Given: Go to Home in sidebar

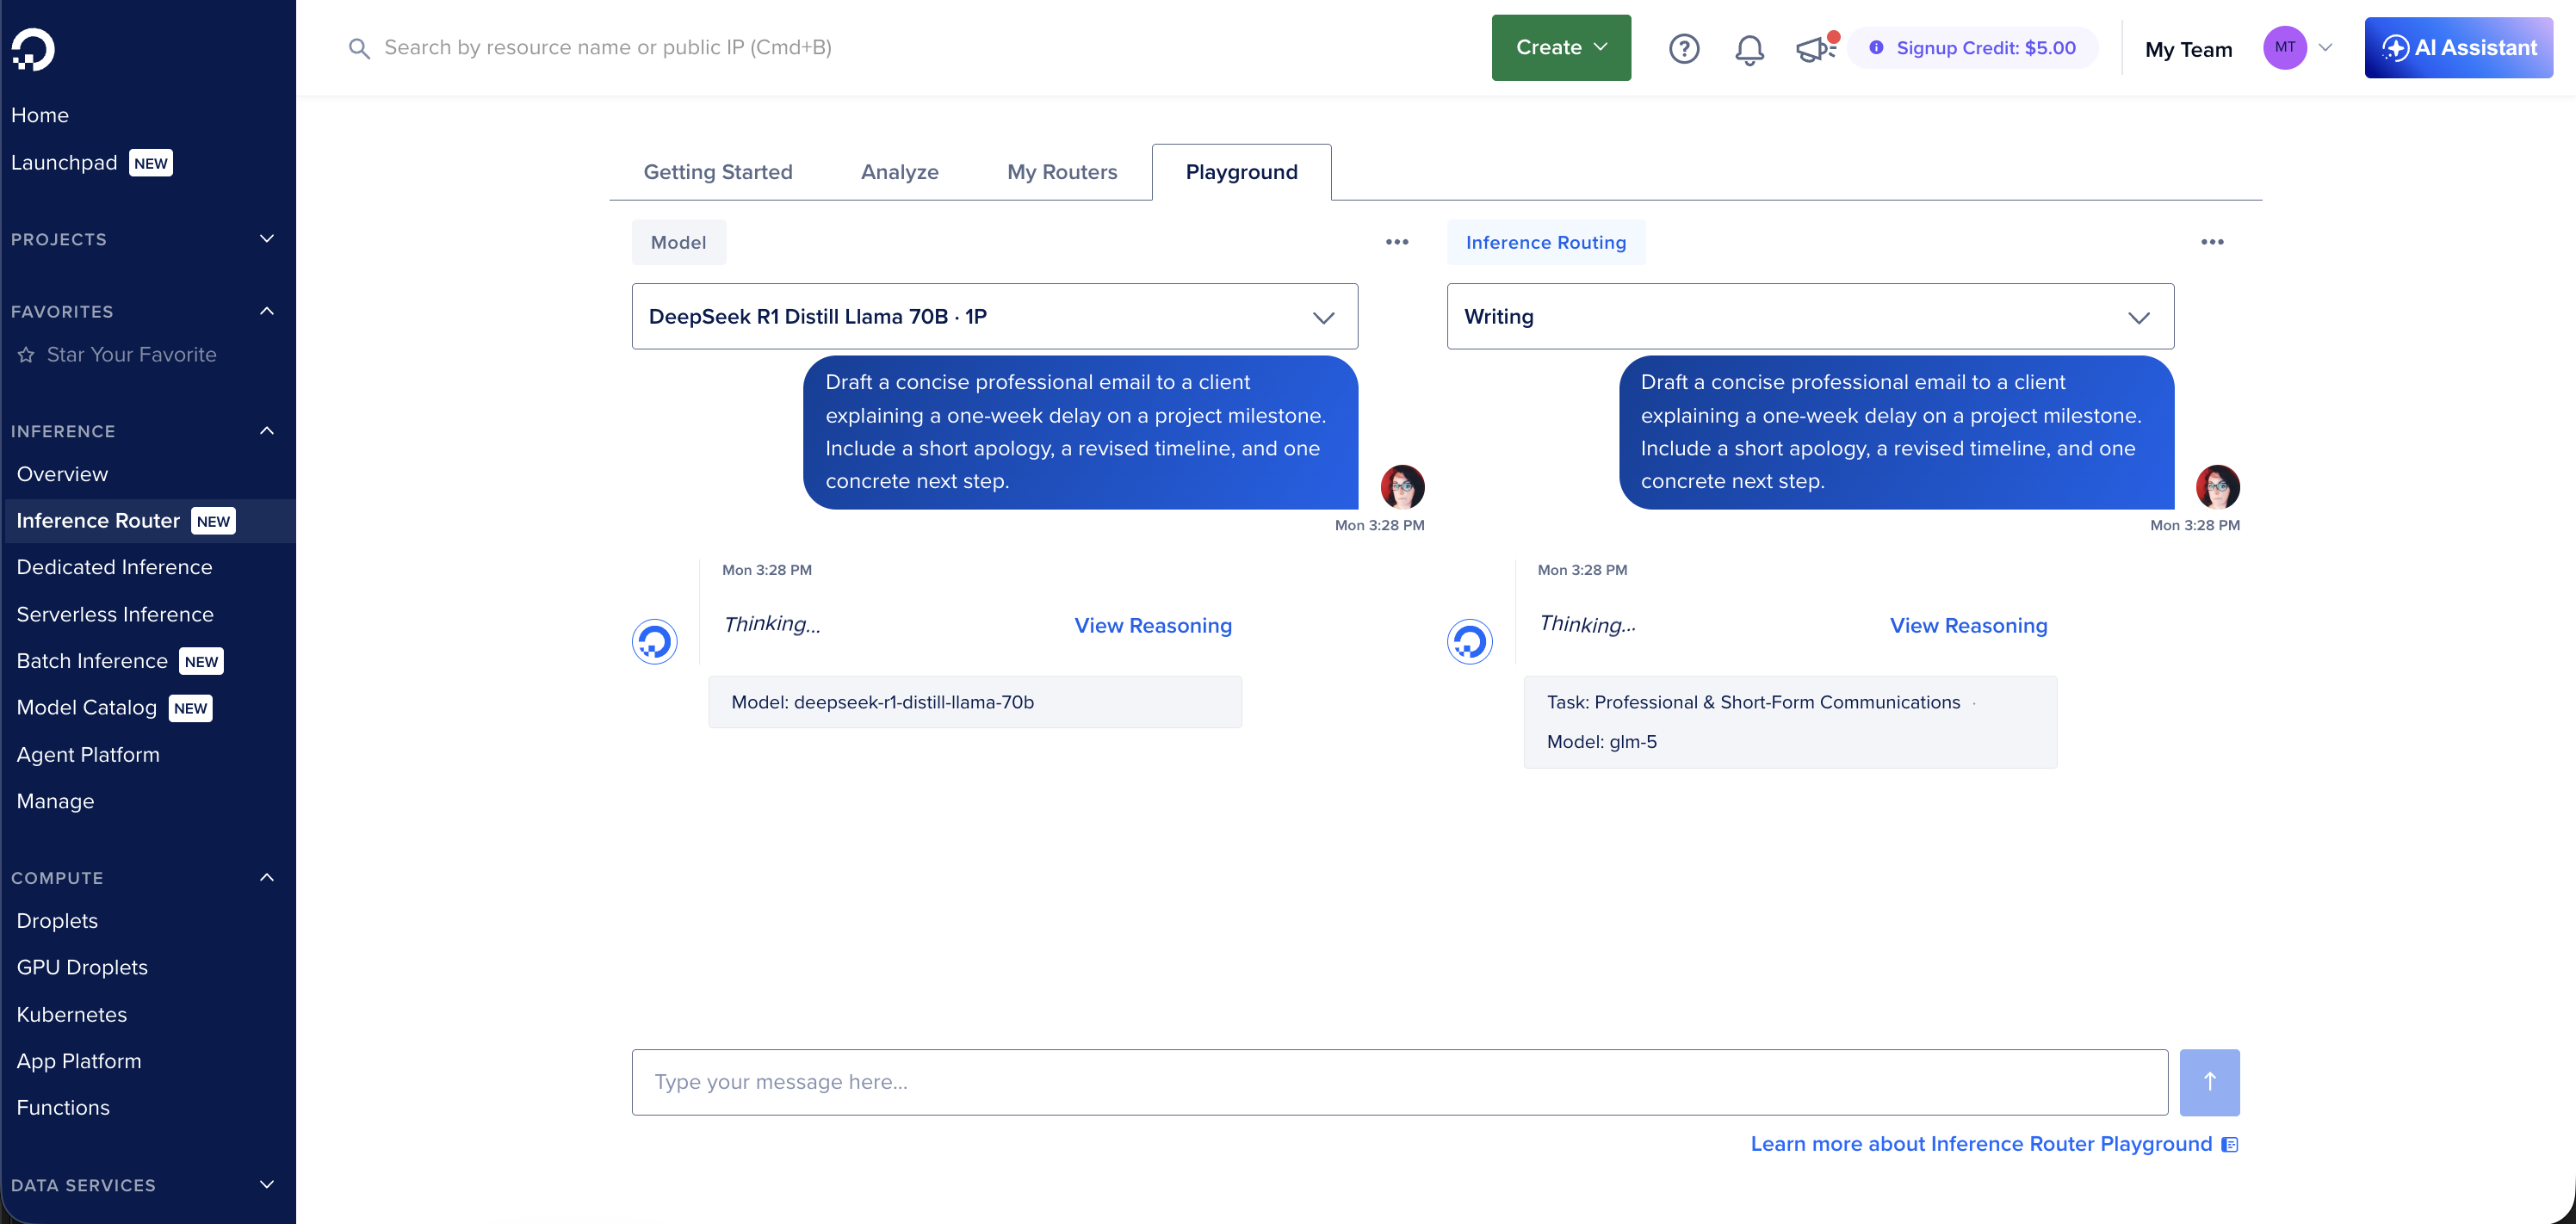Looking at the screenshot, I should 40,115.
